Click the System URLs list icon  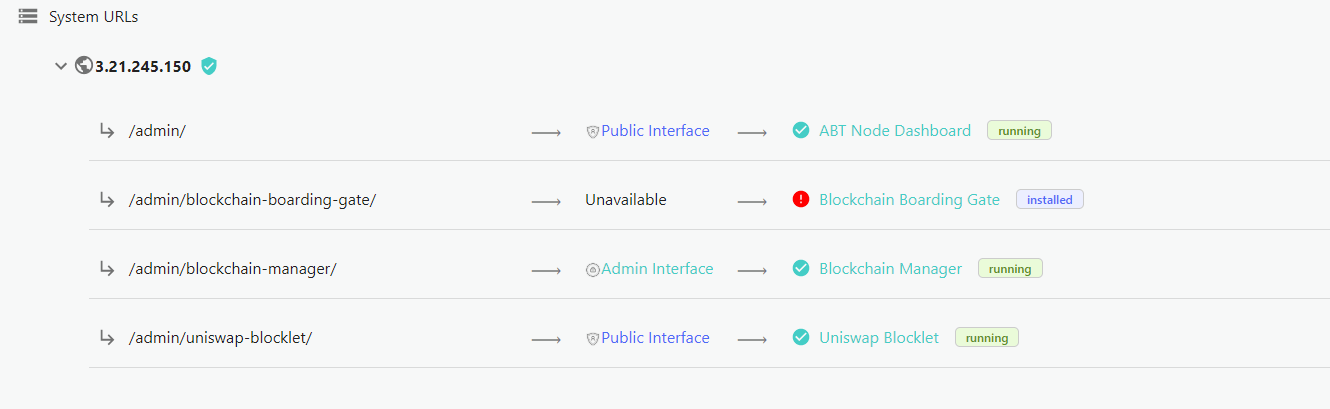(28, 17)
